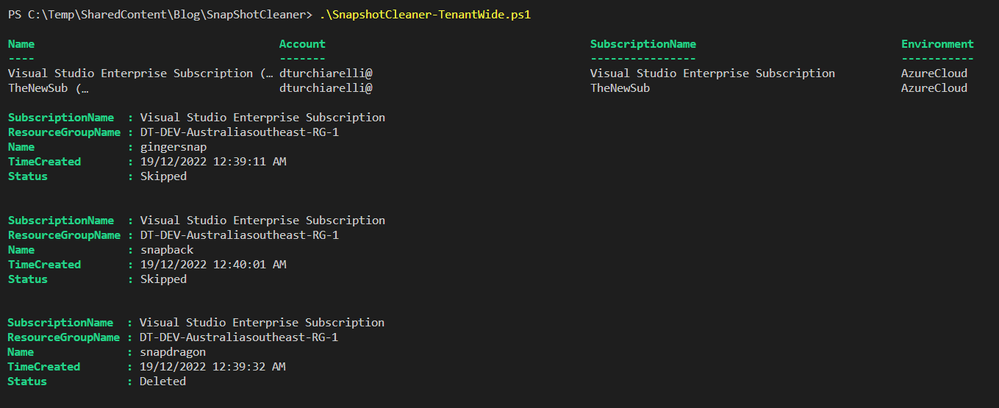Click the 12:40:01 AM TimeCreated value
999x408 pixels.
[x=213, y=264]
